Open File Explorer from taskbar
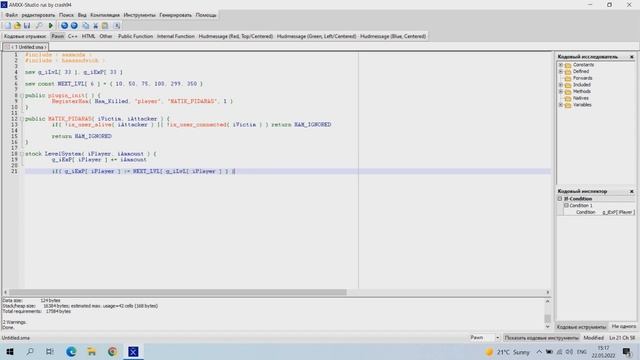640x360 pixels. pyautogui.click(x=91, y=351)
